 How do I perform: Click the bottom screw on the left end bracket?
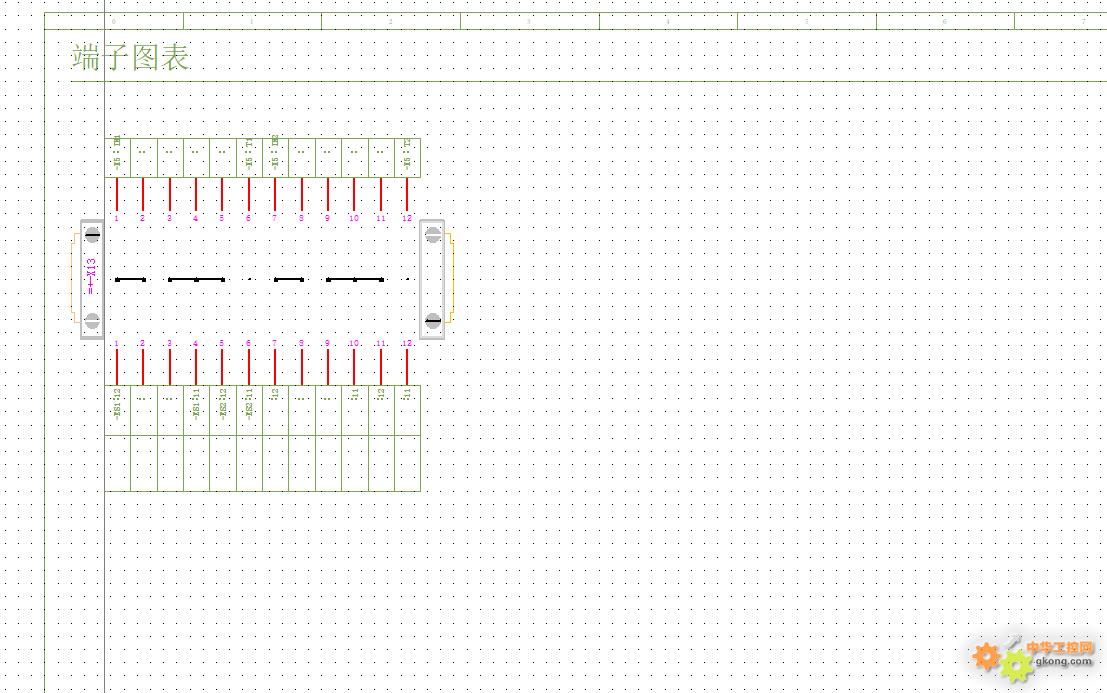pyautogui.click(x=92, y=321)
